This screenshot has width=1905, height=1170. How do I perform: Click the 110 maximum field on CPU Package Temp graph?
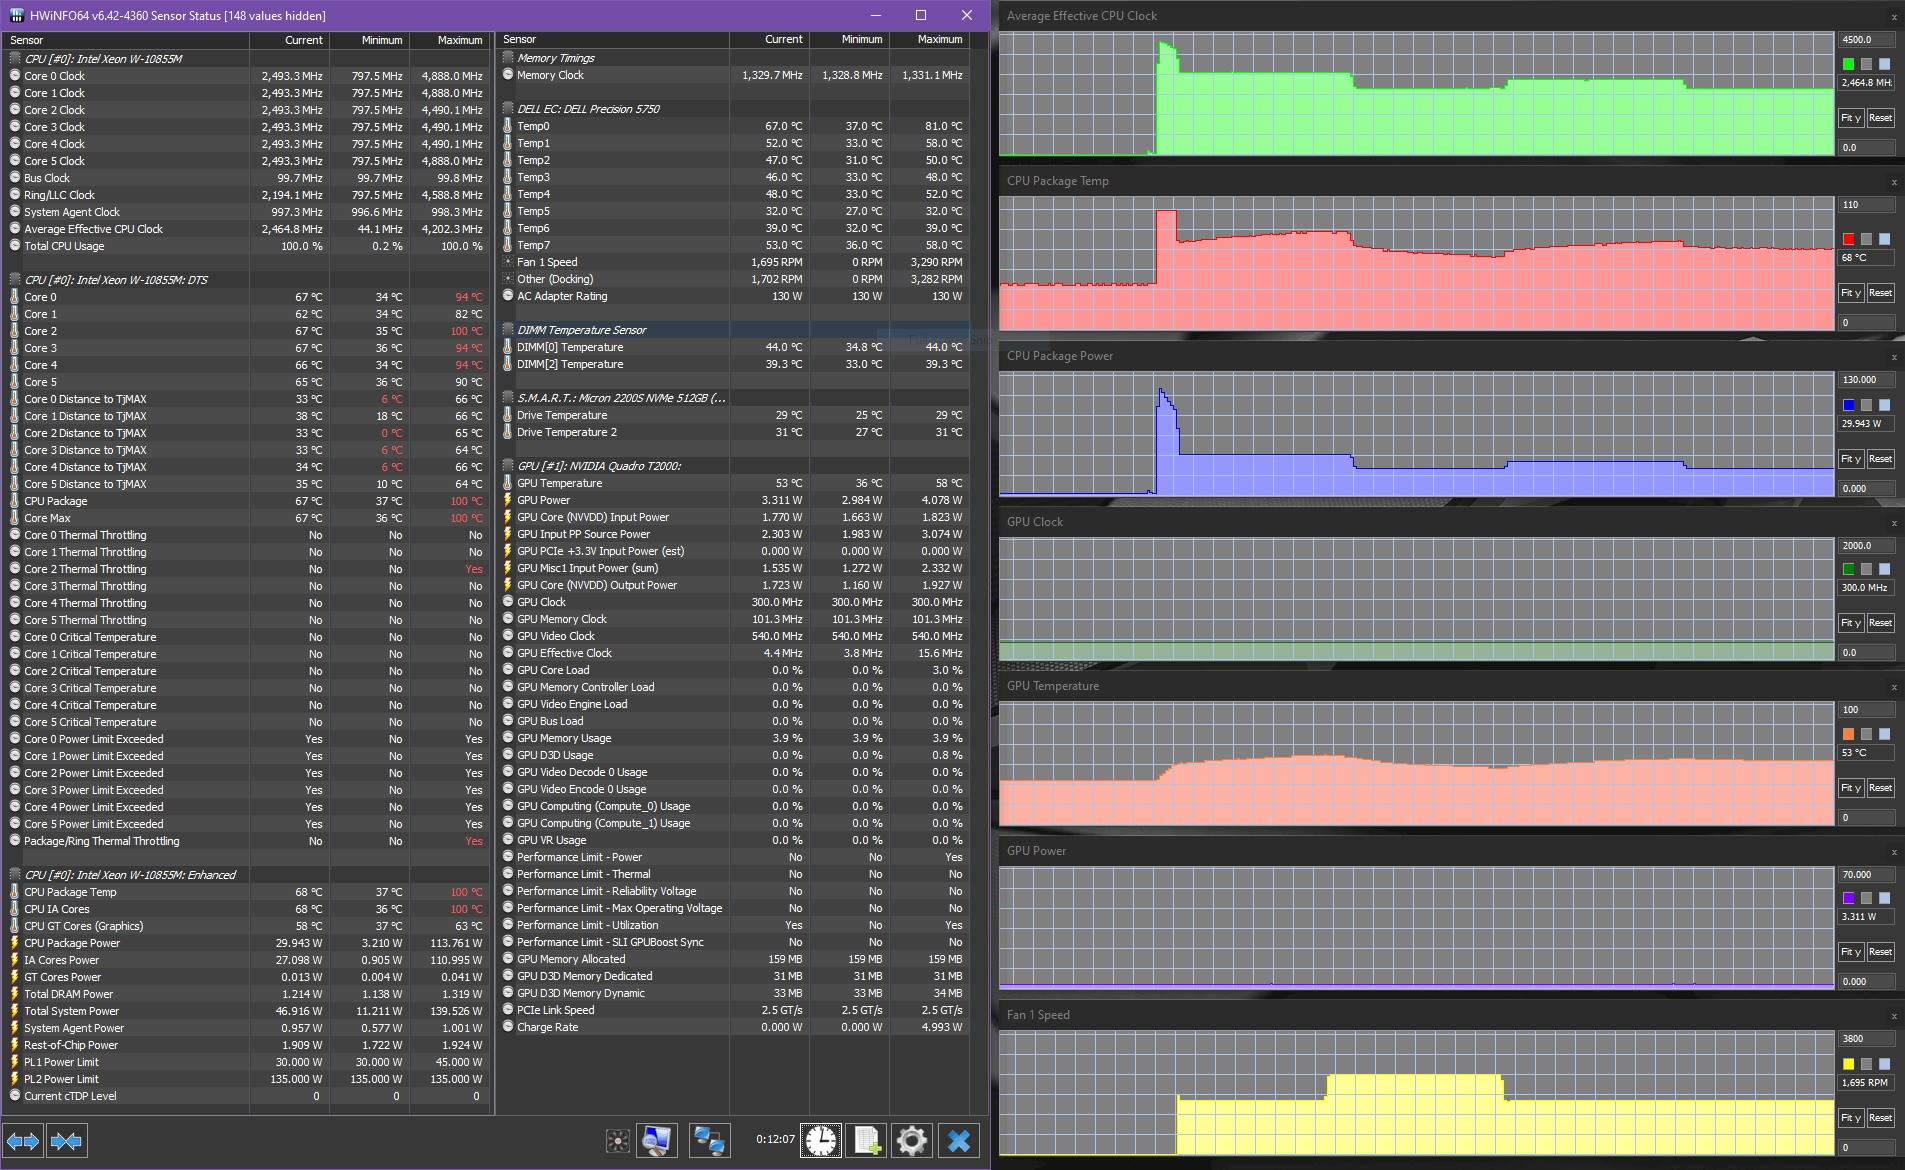[x=1867, y=205]
